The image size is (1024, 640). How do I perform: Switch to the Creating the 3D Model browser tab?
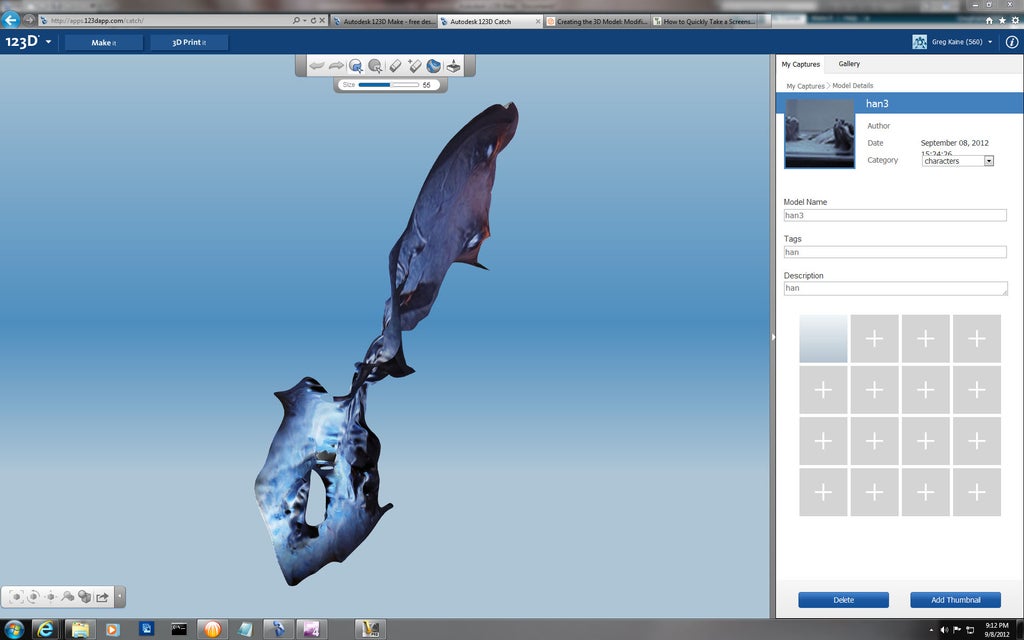click(x=597, y=21)
